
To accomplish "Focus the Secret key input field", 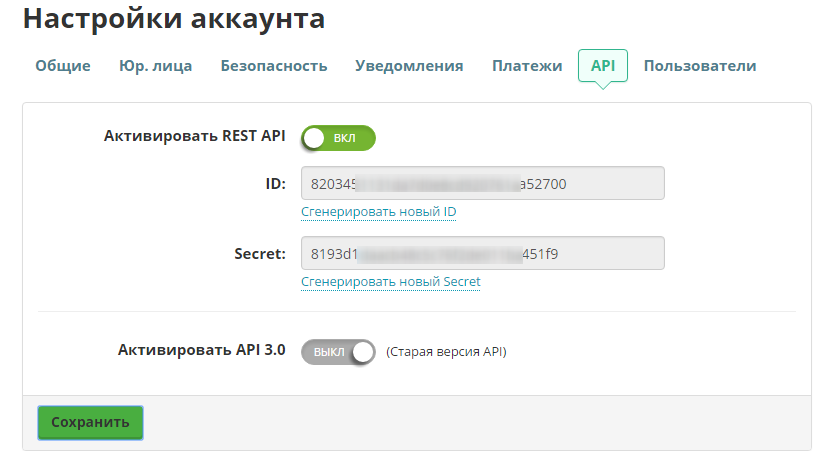I will [482, 254].
